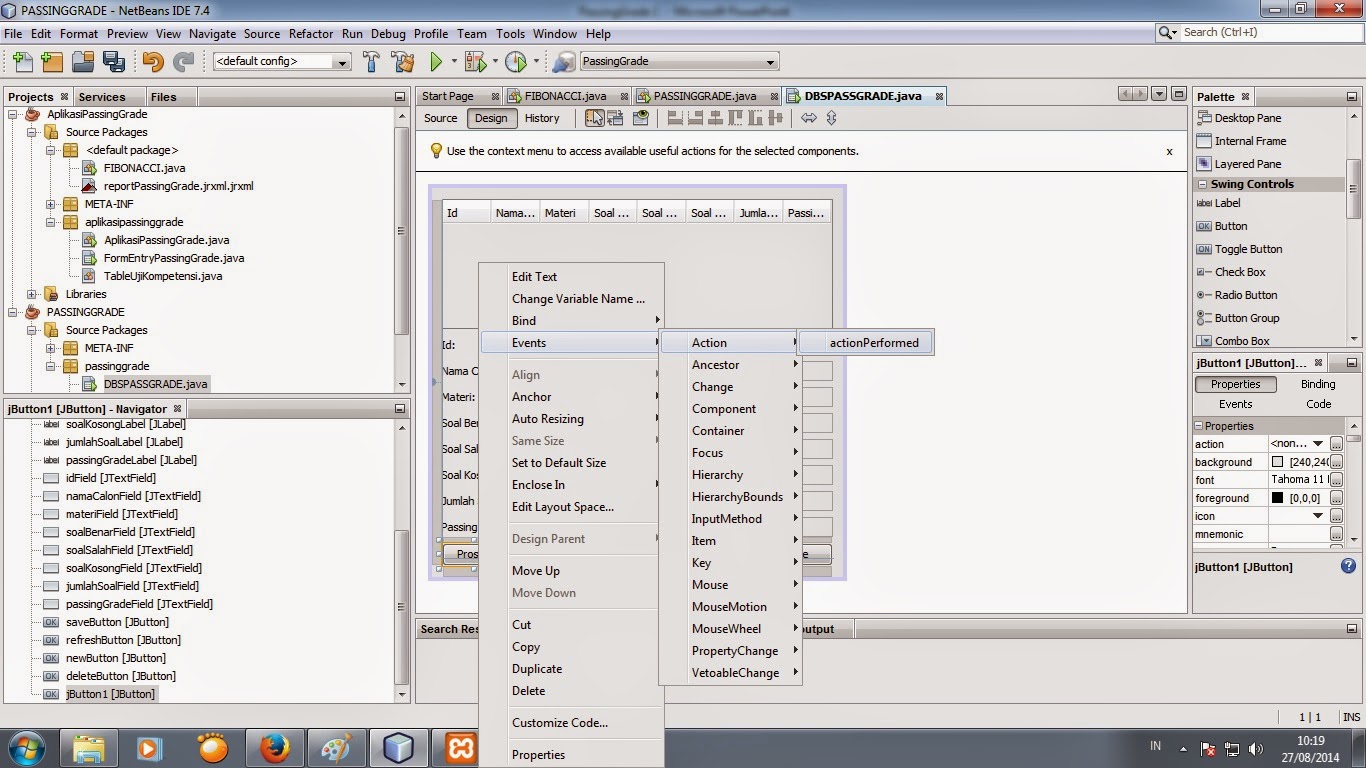
Task: Click the Clean and Build icon
Action: [402, 61]
